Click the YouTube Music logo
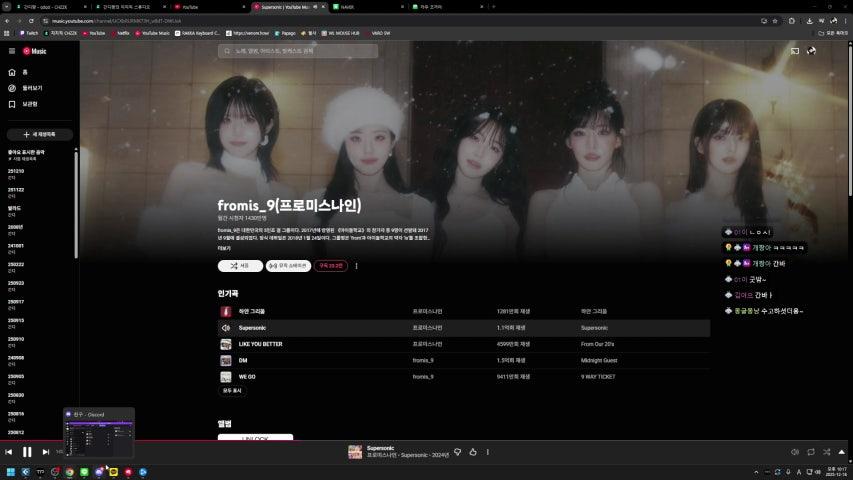This screenshot has height=480, width=853. click(35, 51)
